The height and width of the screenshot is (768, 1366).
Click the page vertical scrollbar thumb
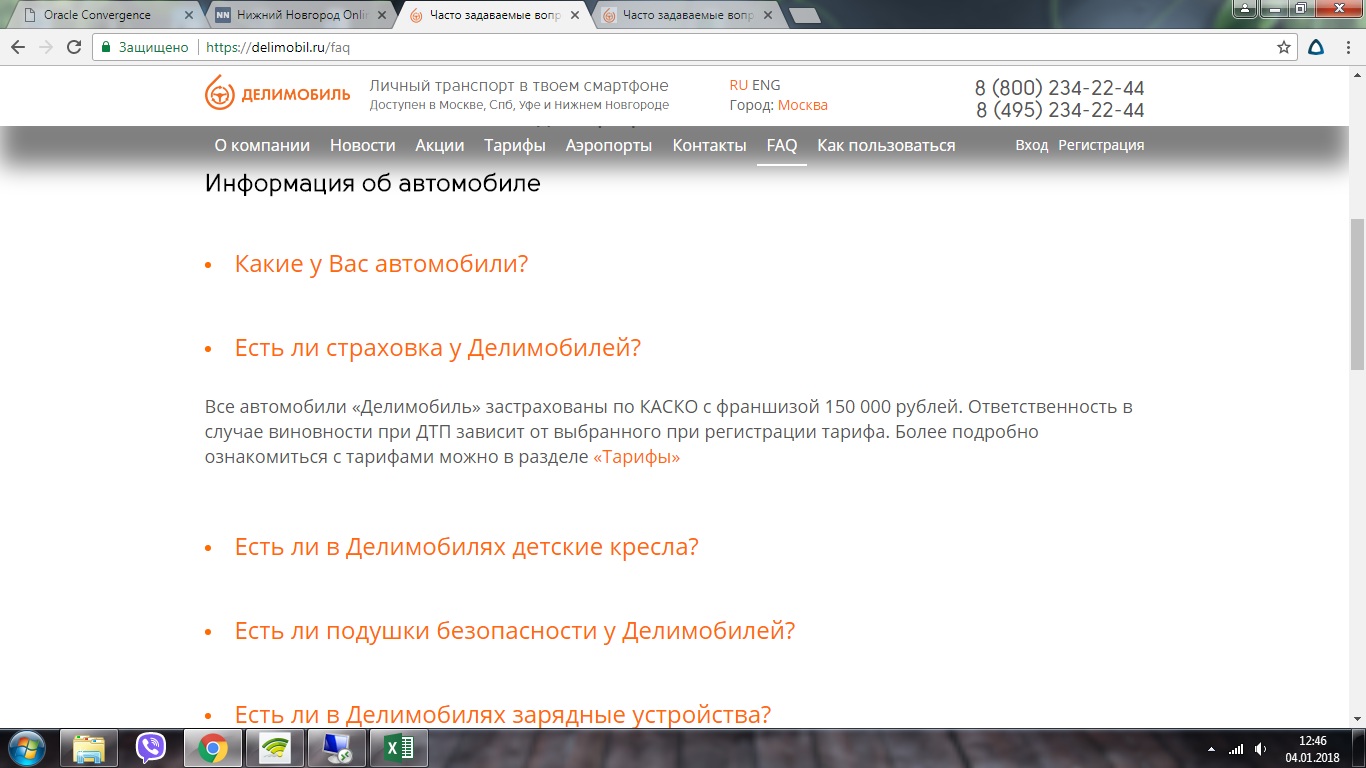(1357, 293)
